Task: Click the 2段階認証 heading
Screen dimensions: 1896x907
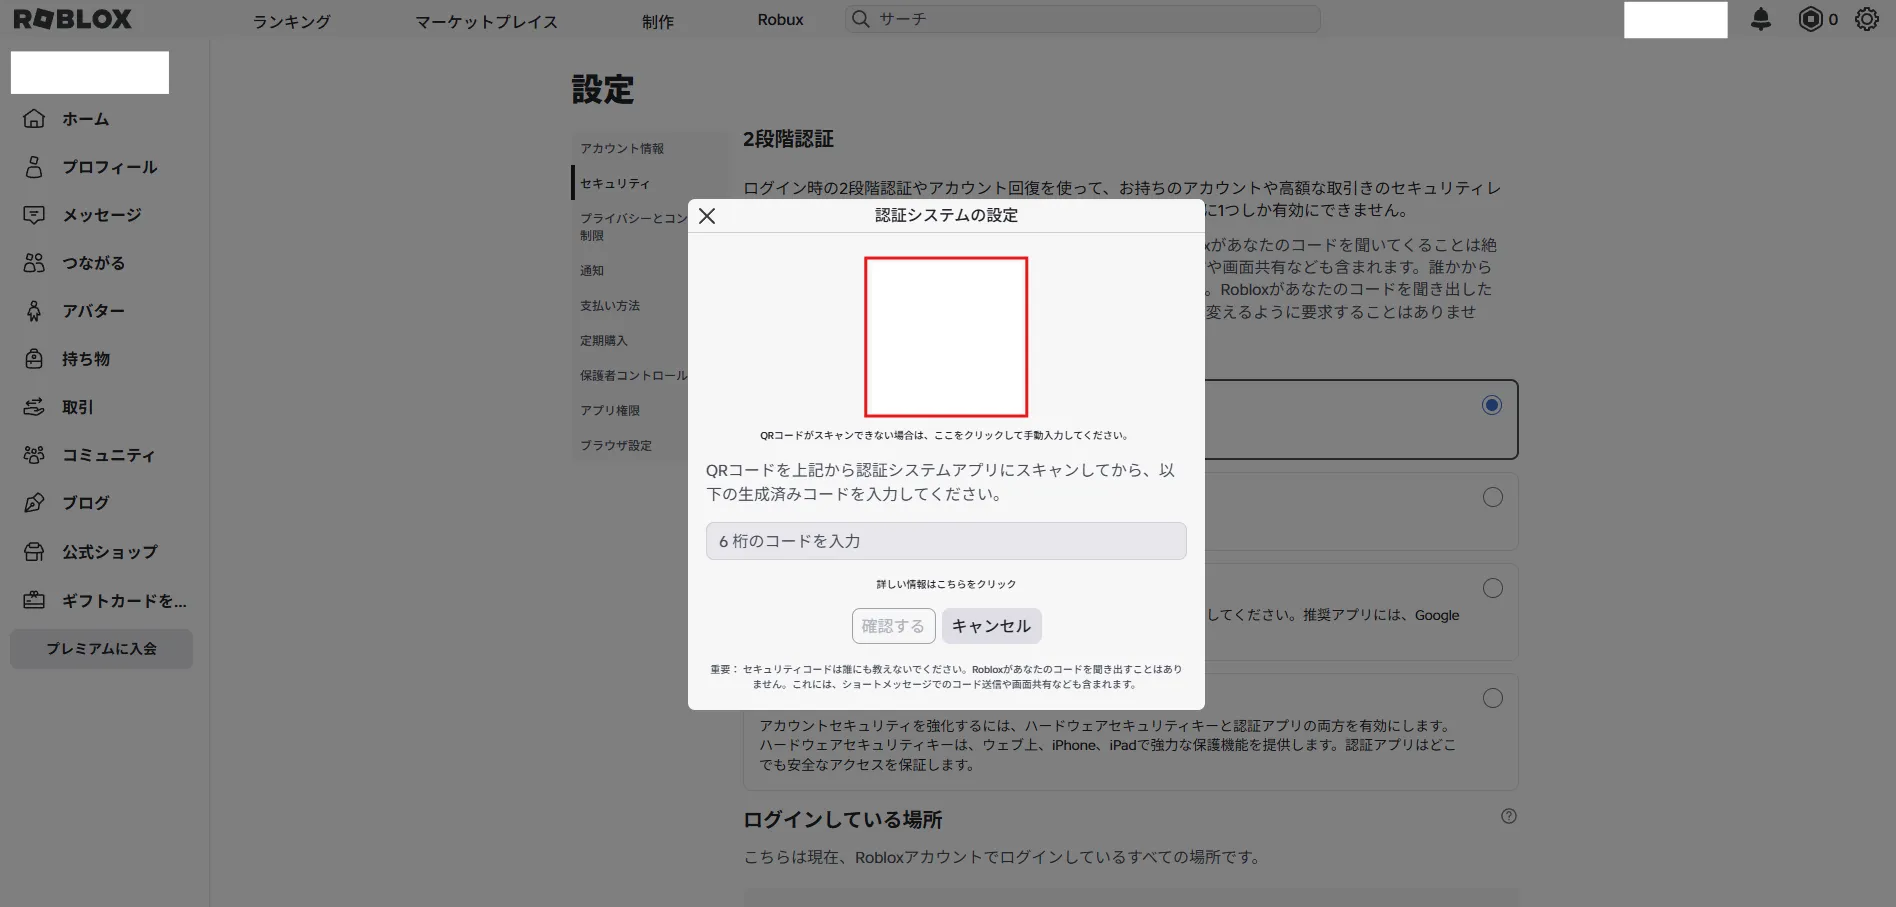Action: pyautogui.click(x=788, y=139)
